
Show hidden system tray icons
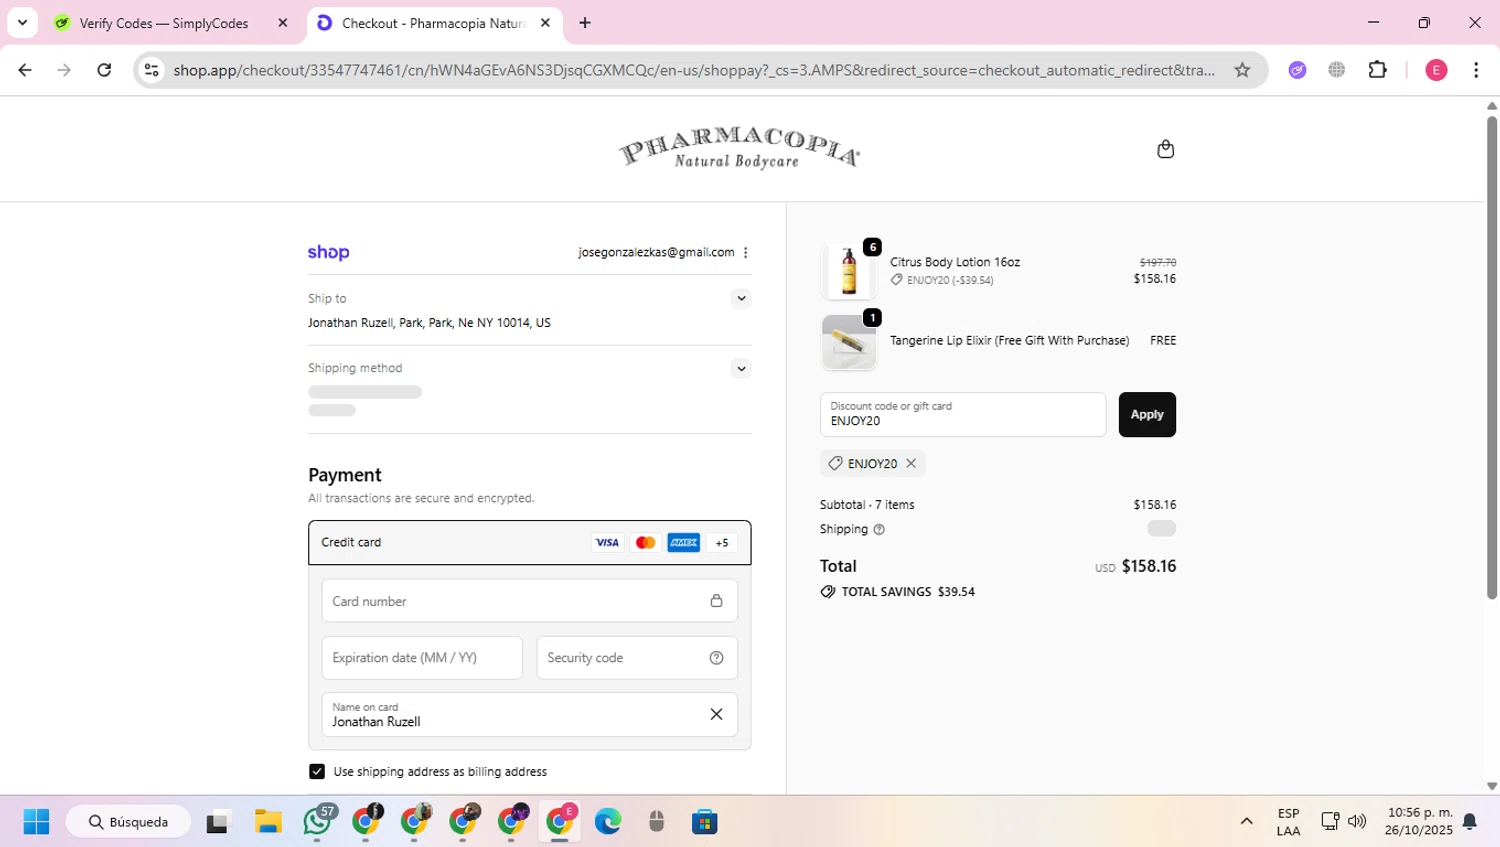click(x=1246, y=822)
